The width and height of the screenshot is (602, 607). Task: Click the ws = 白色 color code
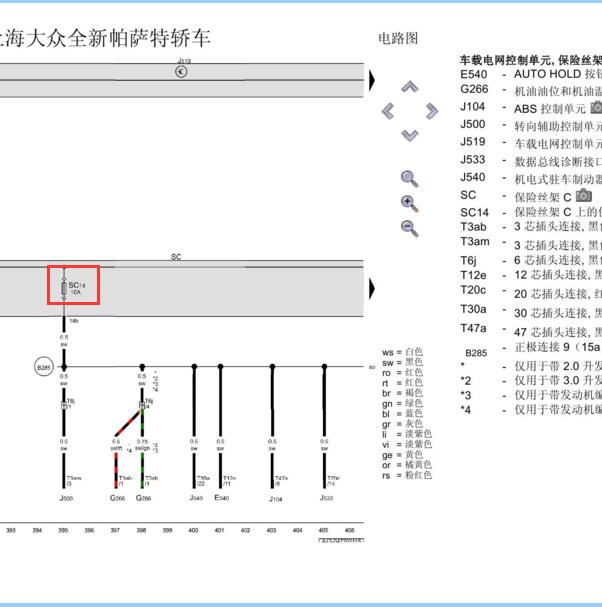(x=402, y=352)
